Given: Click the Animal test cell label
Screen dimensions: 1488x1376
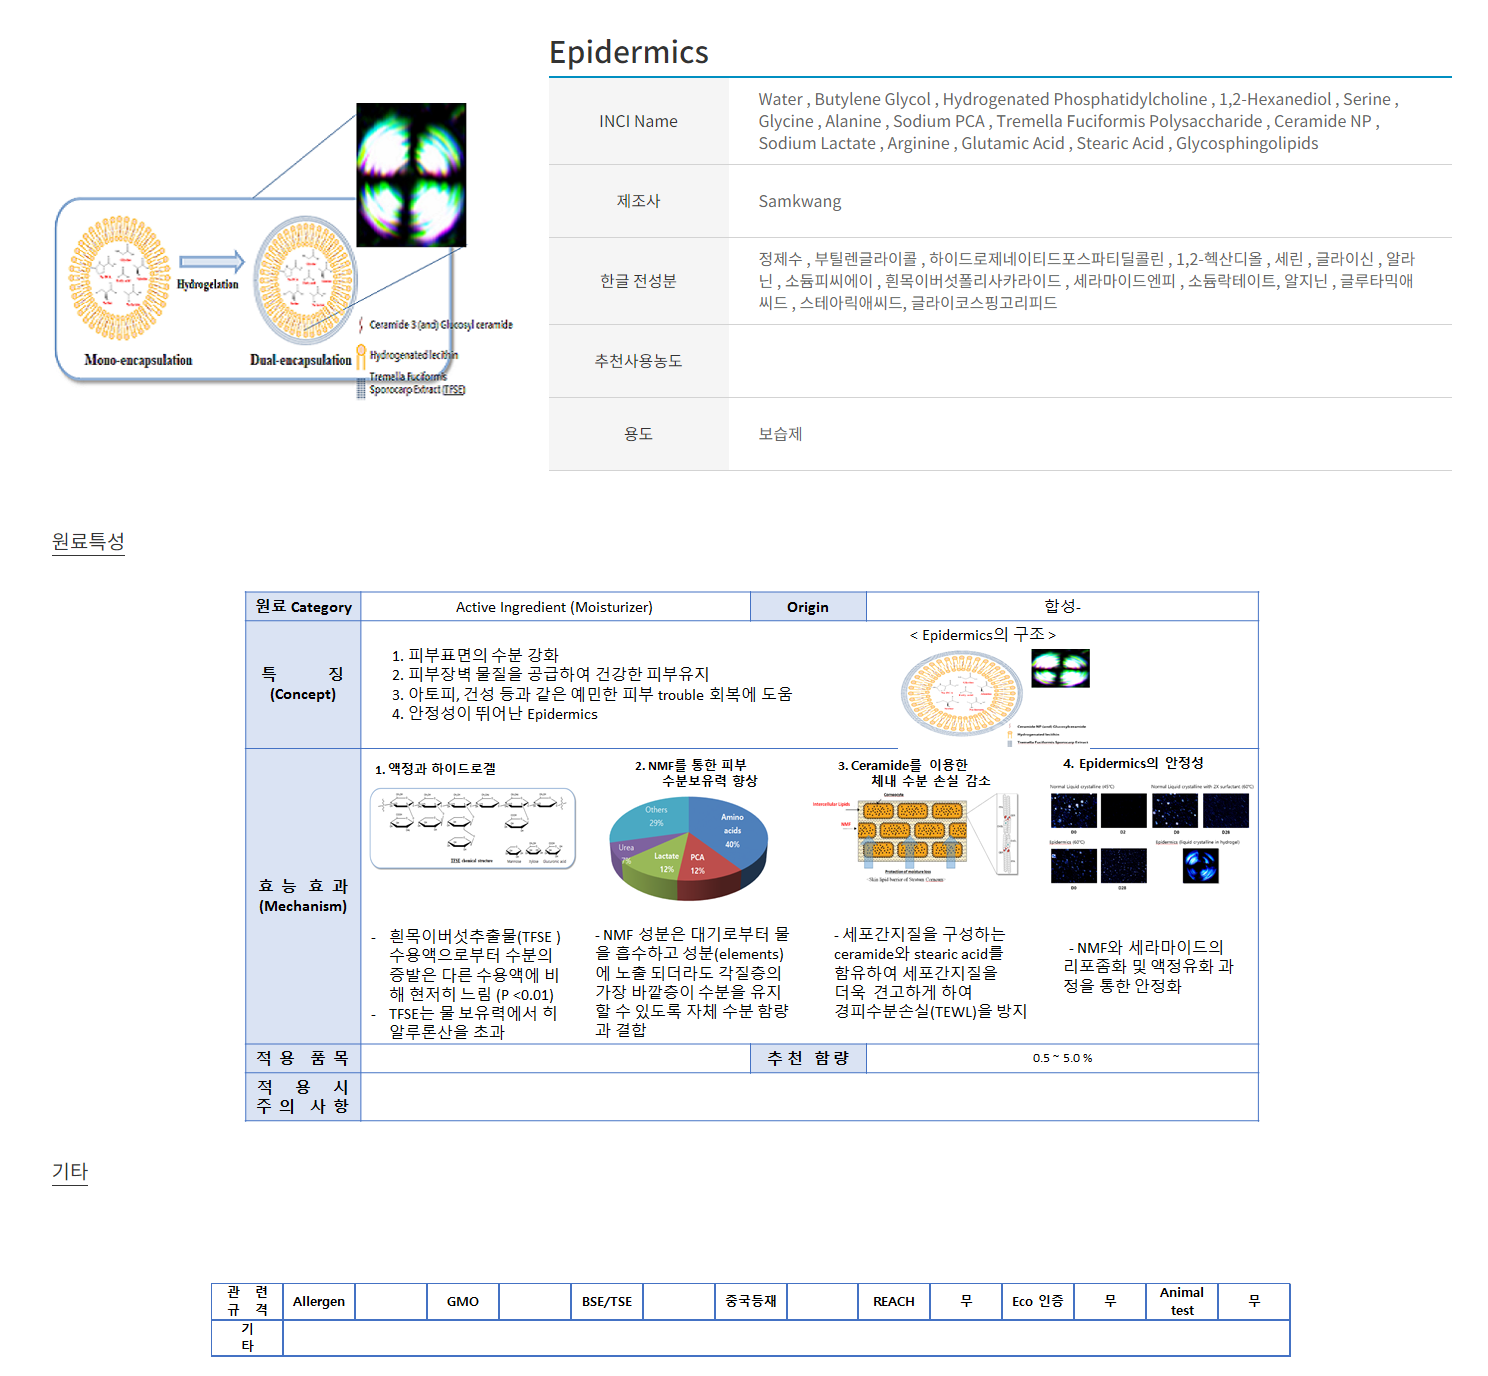Looking at the screenshot, I should [1181, 1301].
